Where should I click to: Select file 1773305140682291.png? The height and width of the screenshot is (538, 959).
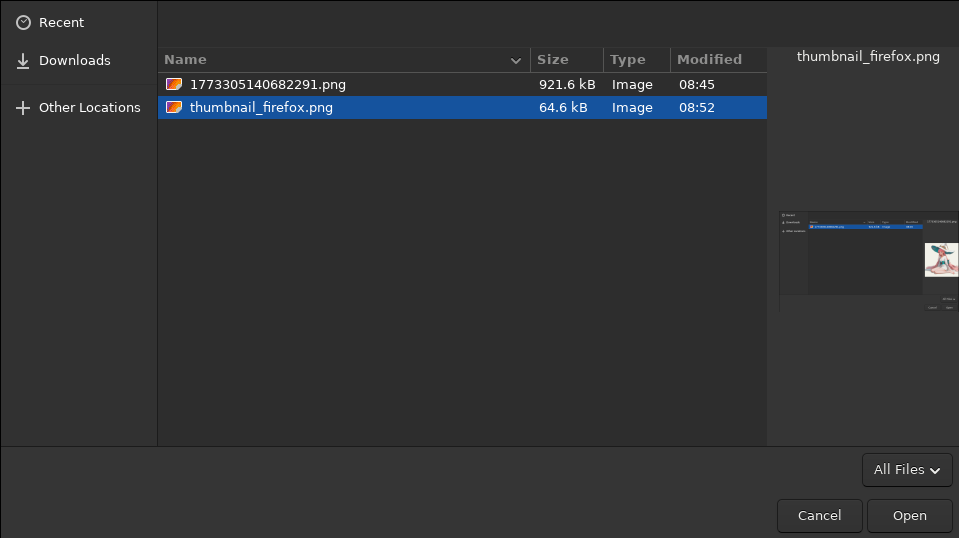pos(462,84)
